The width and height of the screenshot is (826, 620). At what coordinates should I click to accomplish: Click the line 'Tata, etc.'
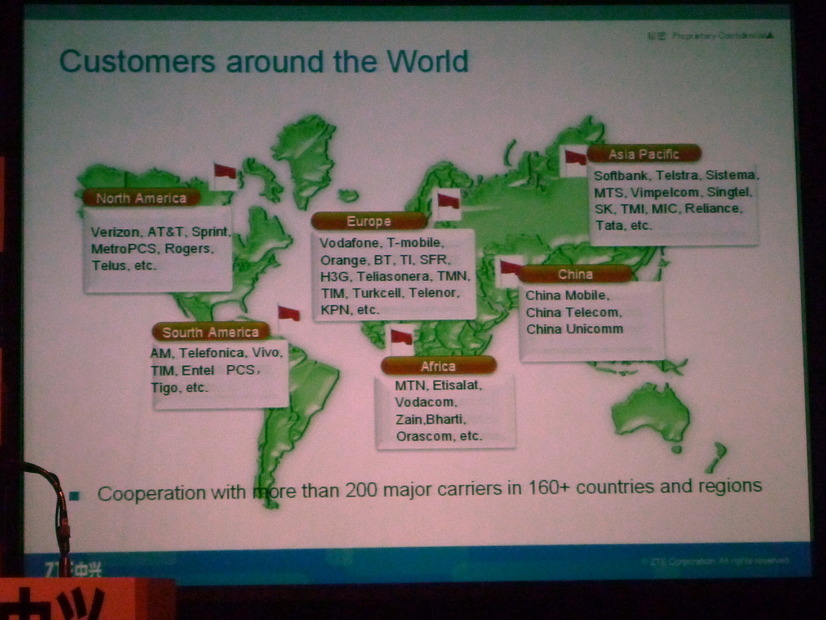[624, 225]
